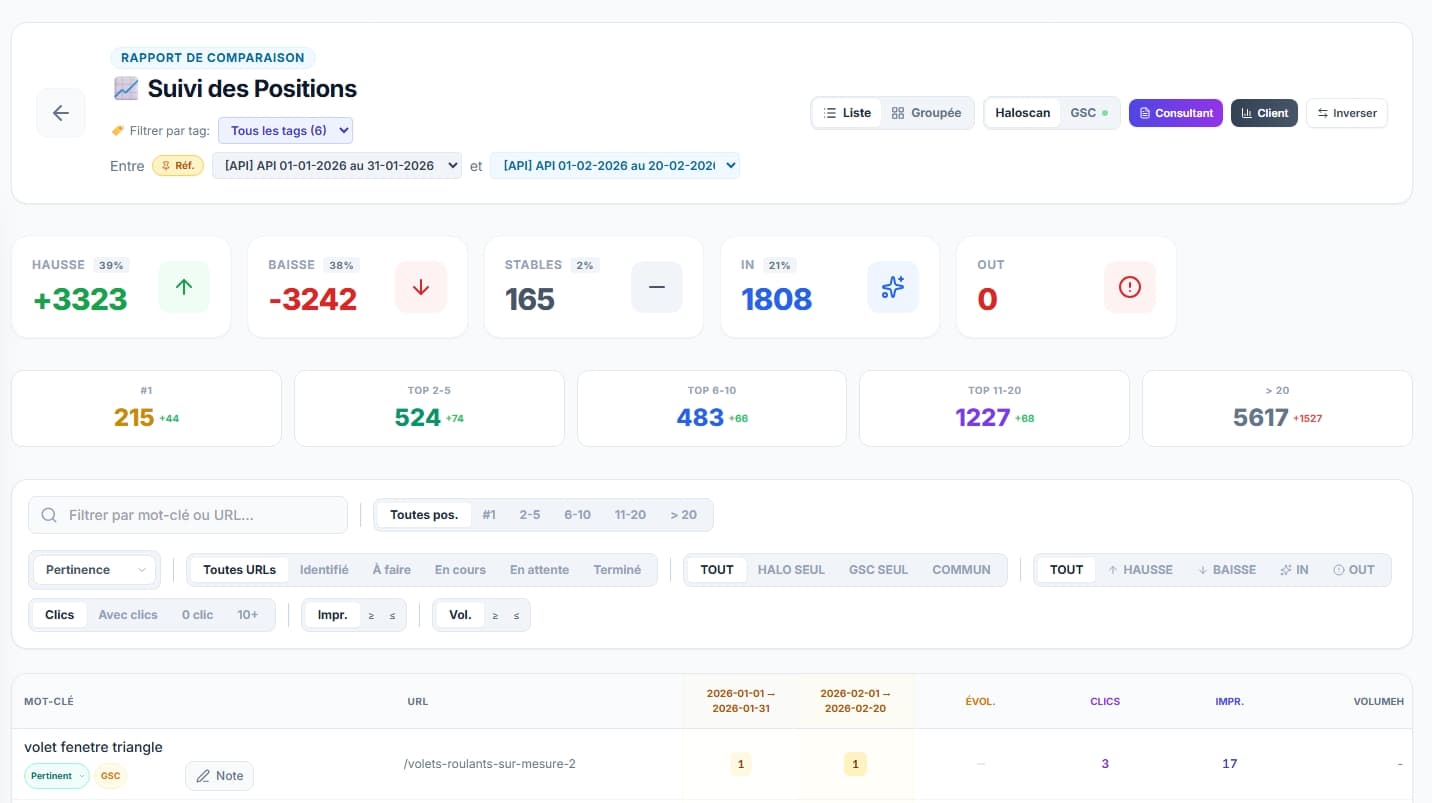Open the Pertinence sorting dropdown
The width and height of the screenshot is (1432, 803).
click(93, 569)
